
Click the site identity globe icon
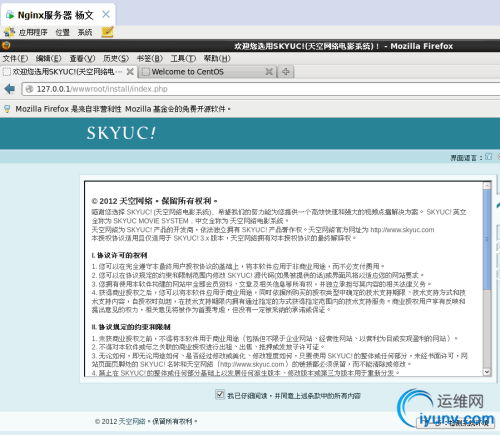30,89
